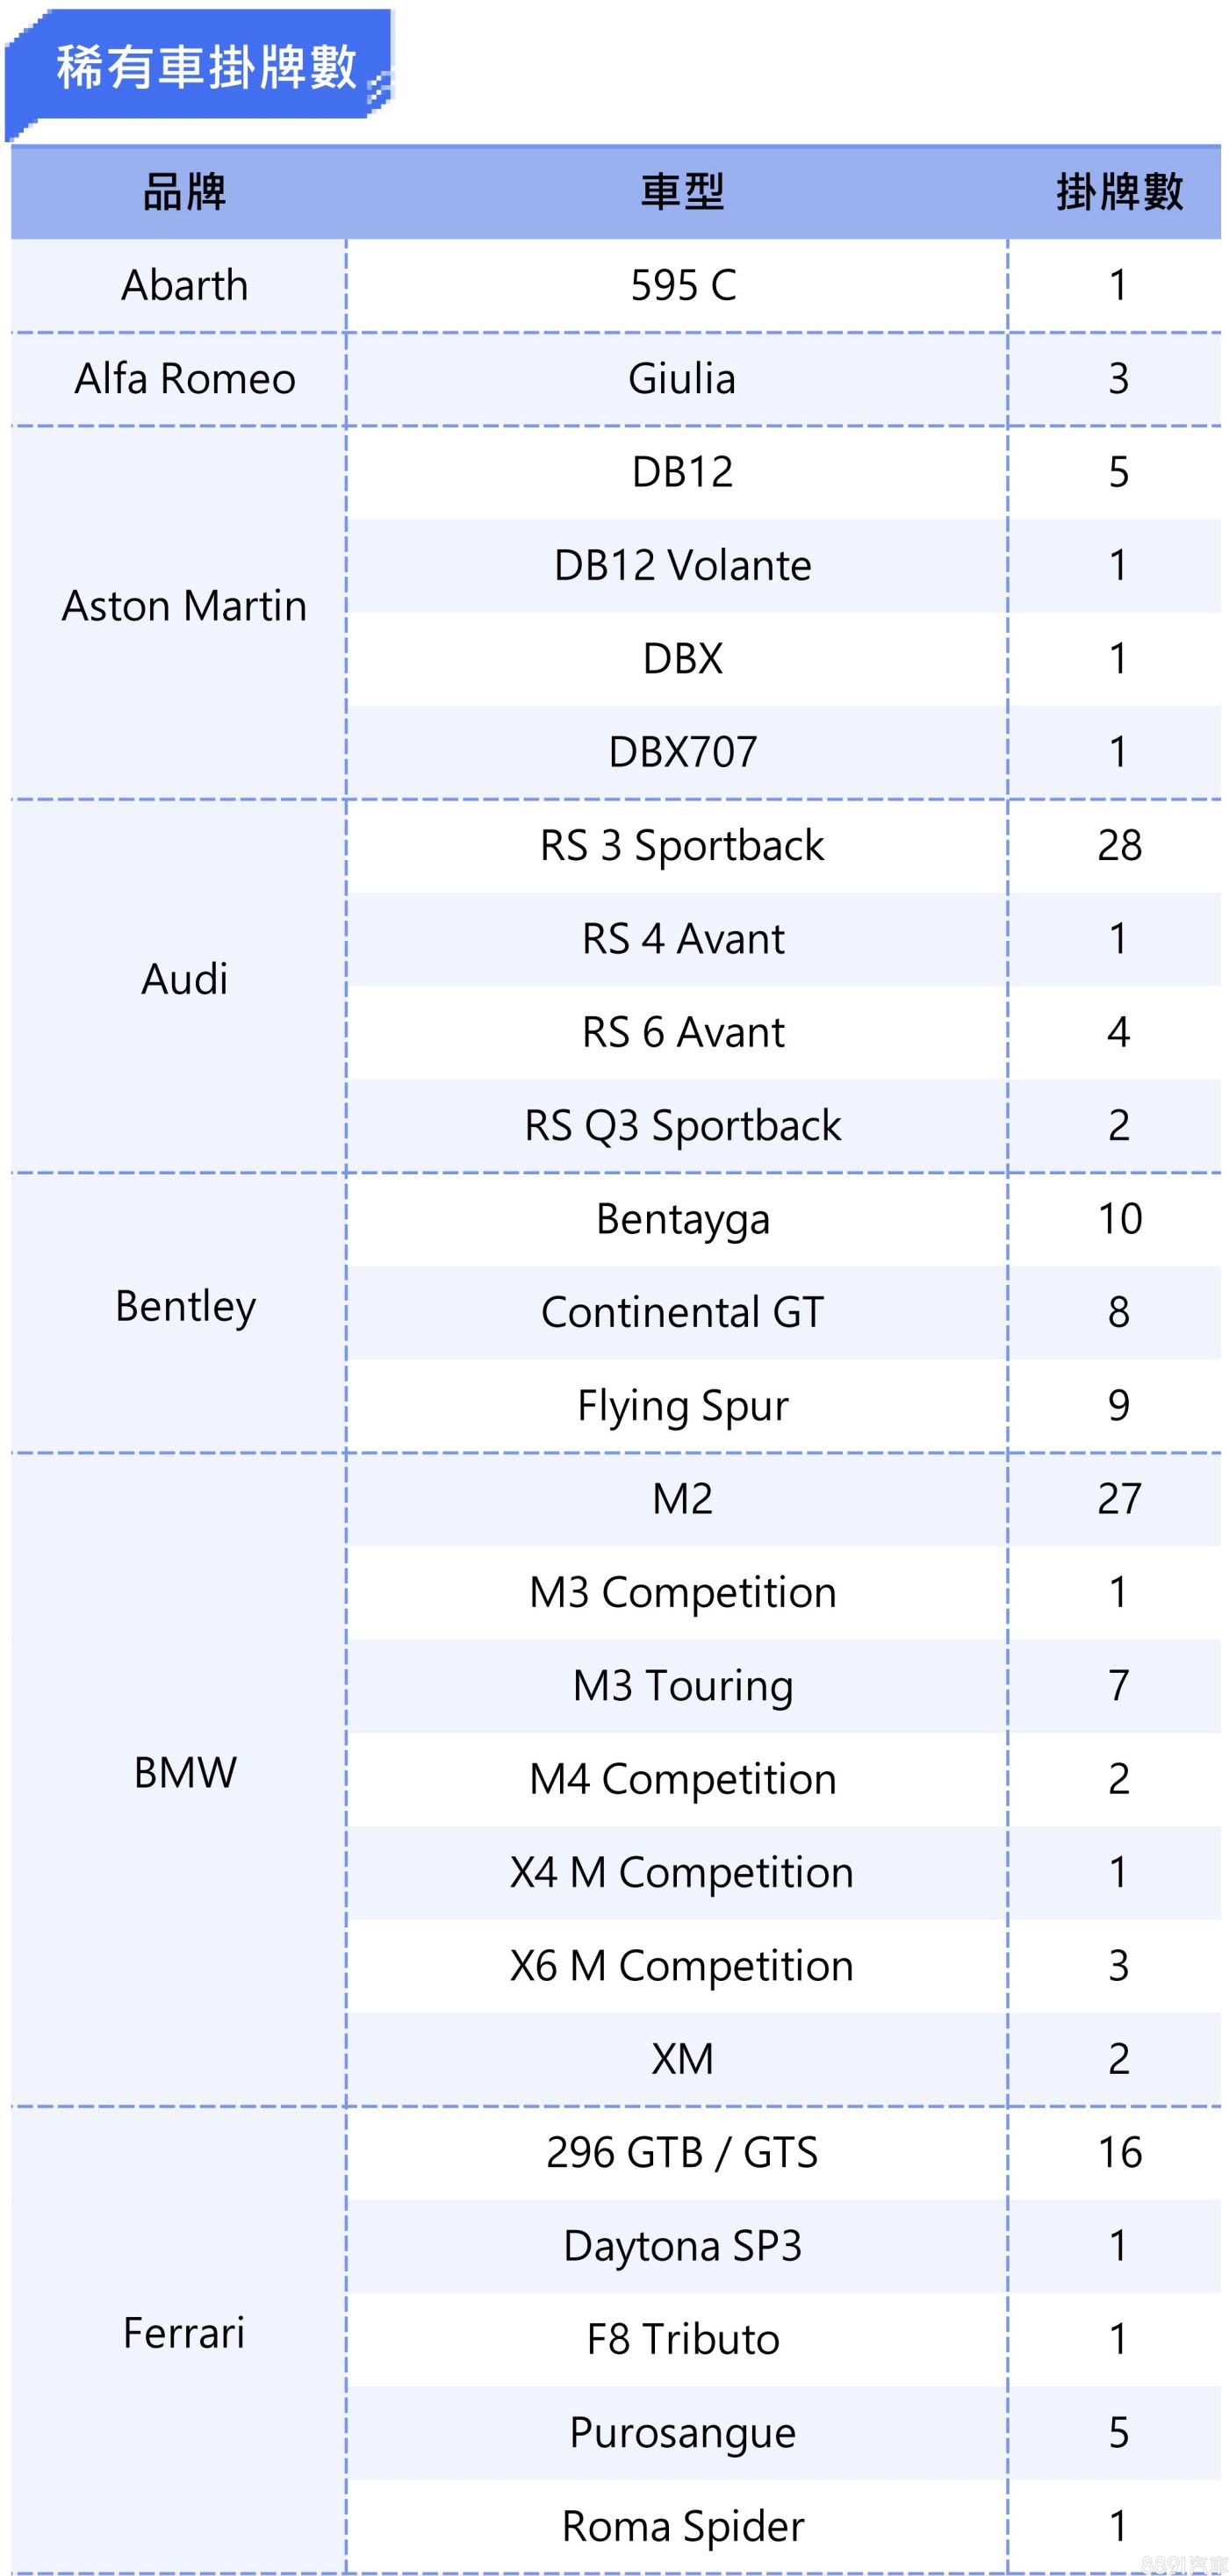
Task: Click the 掛牌數 column header
Action: 1119,192
